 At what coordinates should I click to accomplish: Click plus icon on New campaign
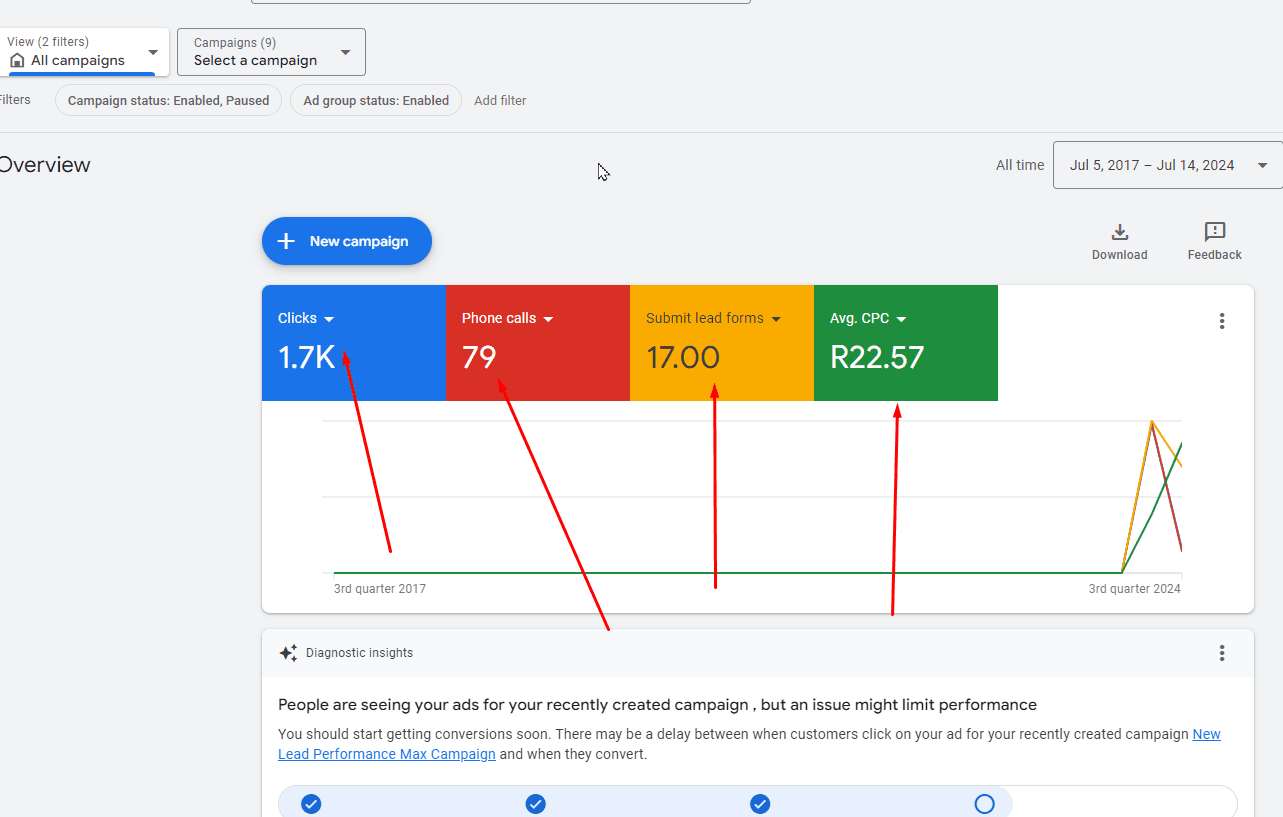click(x=286, y=241)
